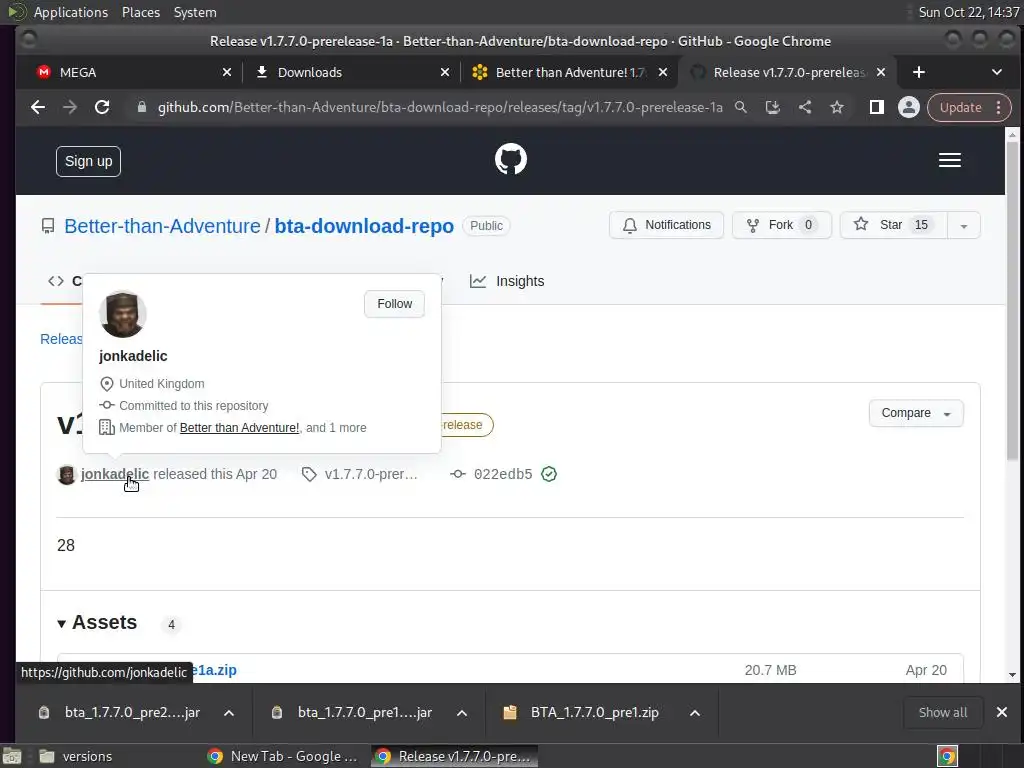Click the Chrome icon in system tray

[x=948, y=756]
